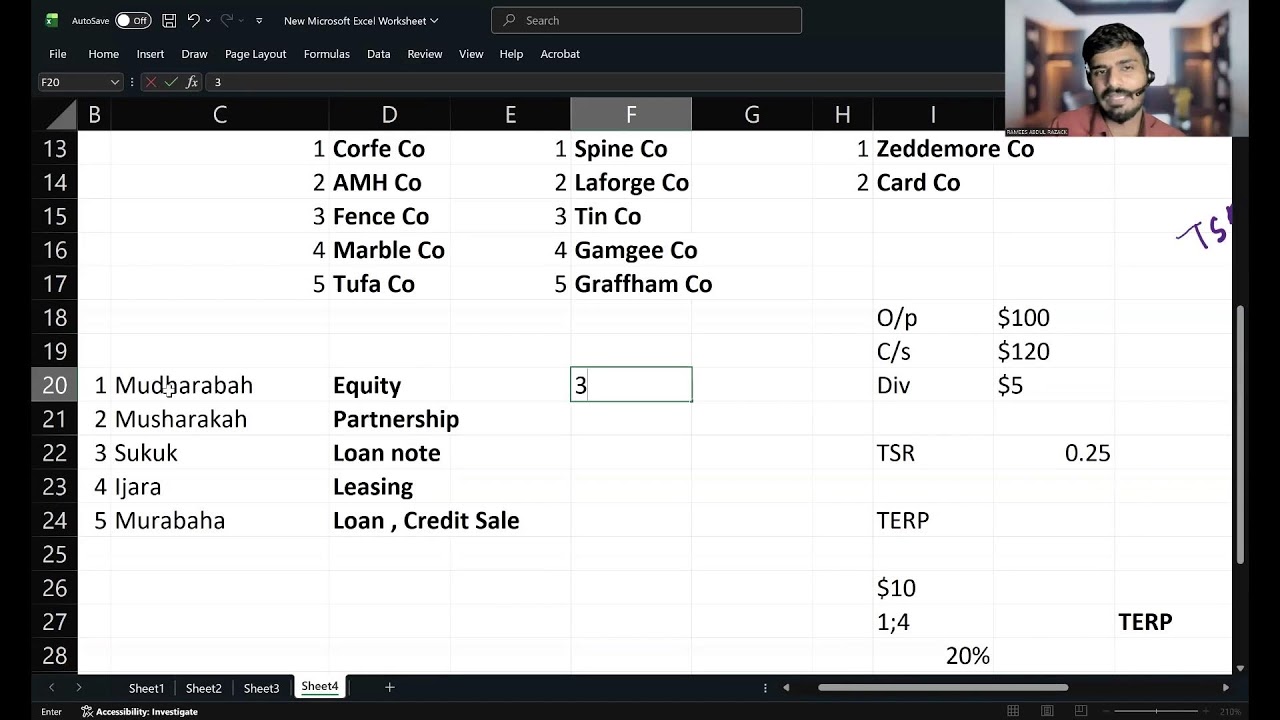
Task: Click the Redo arrow icon
Action: [226, 20]
